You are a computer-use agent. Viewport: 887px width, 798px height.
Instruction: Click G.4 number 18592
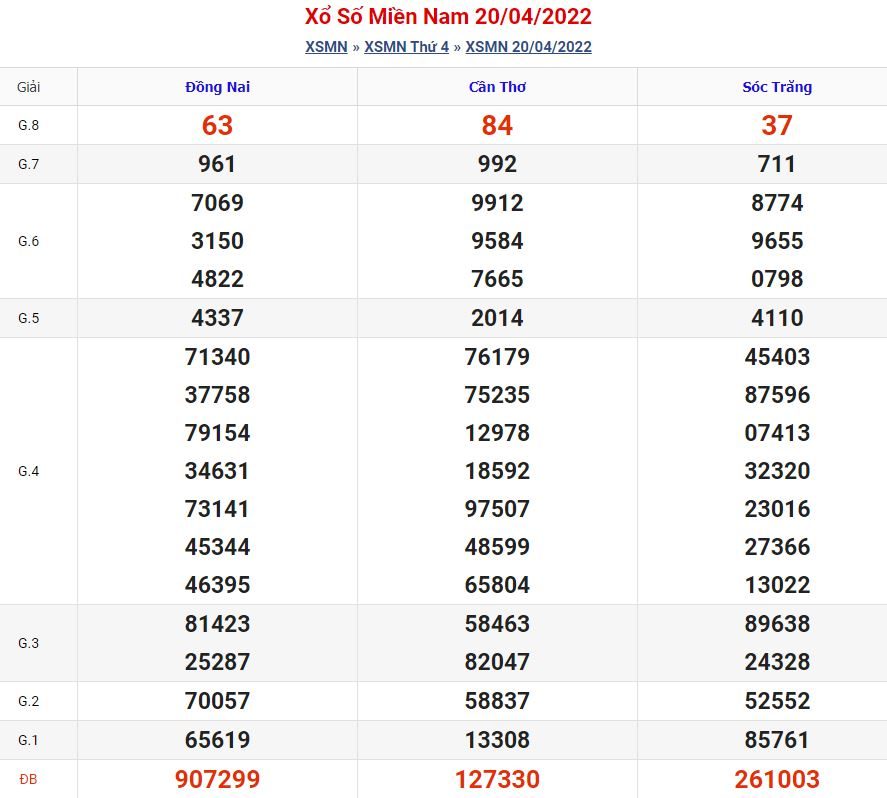pyautogui.click(x=497, y=471)
